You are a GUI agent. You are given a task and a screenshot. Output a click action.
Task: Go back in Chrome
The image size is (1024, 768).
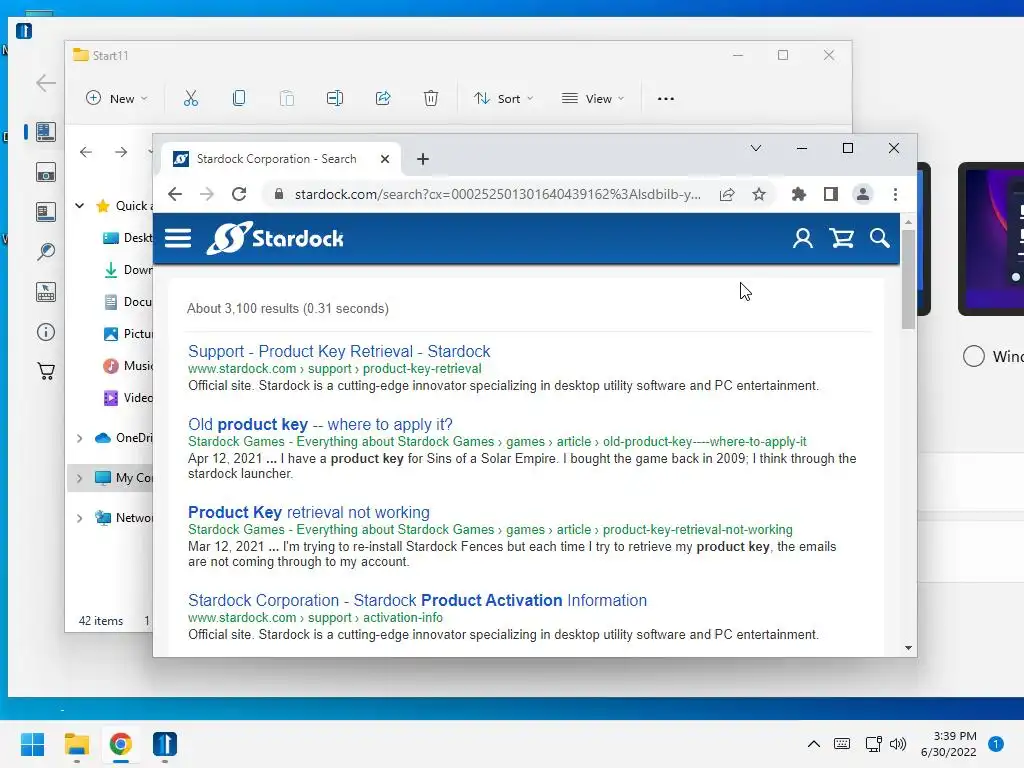pos(174,194)
